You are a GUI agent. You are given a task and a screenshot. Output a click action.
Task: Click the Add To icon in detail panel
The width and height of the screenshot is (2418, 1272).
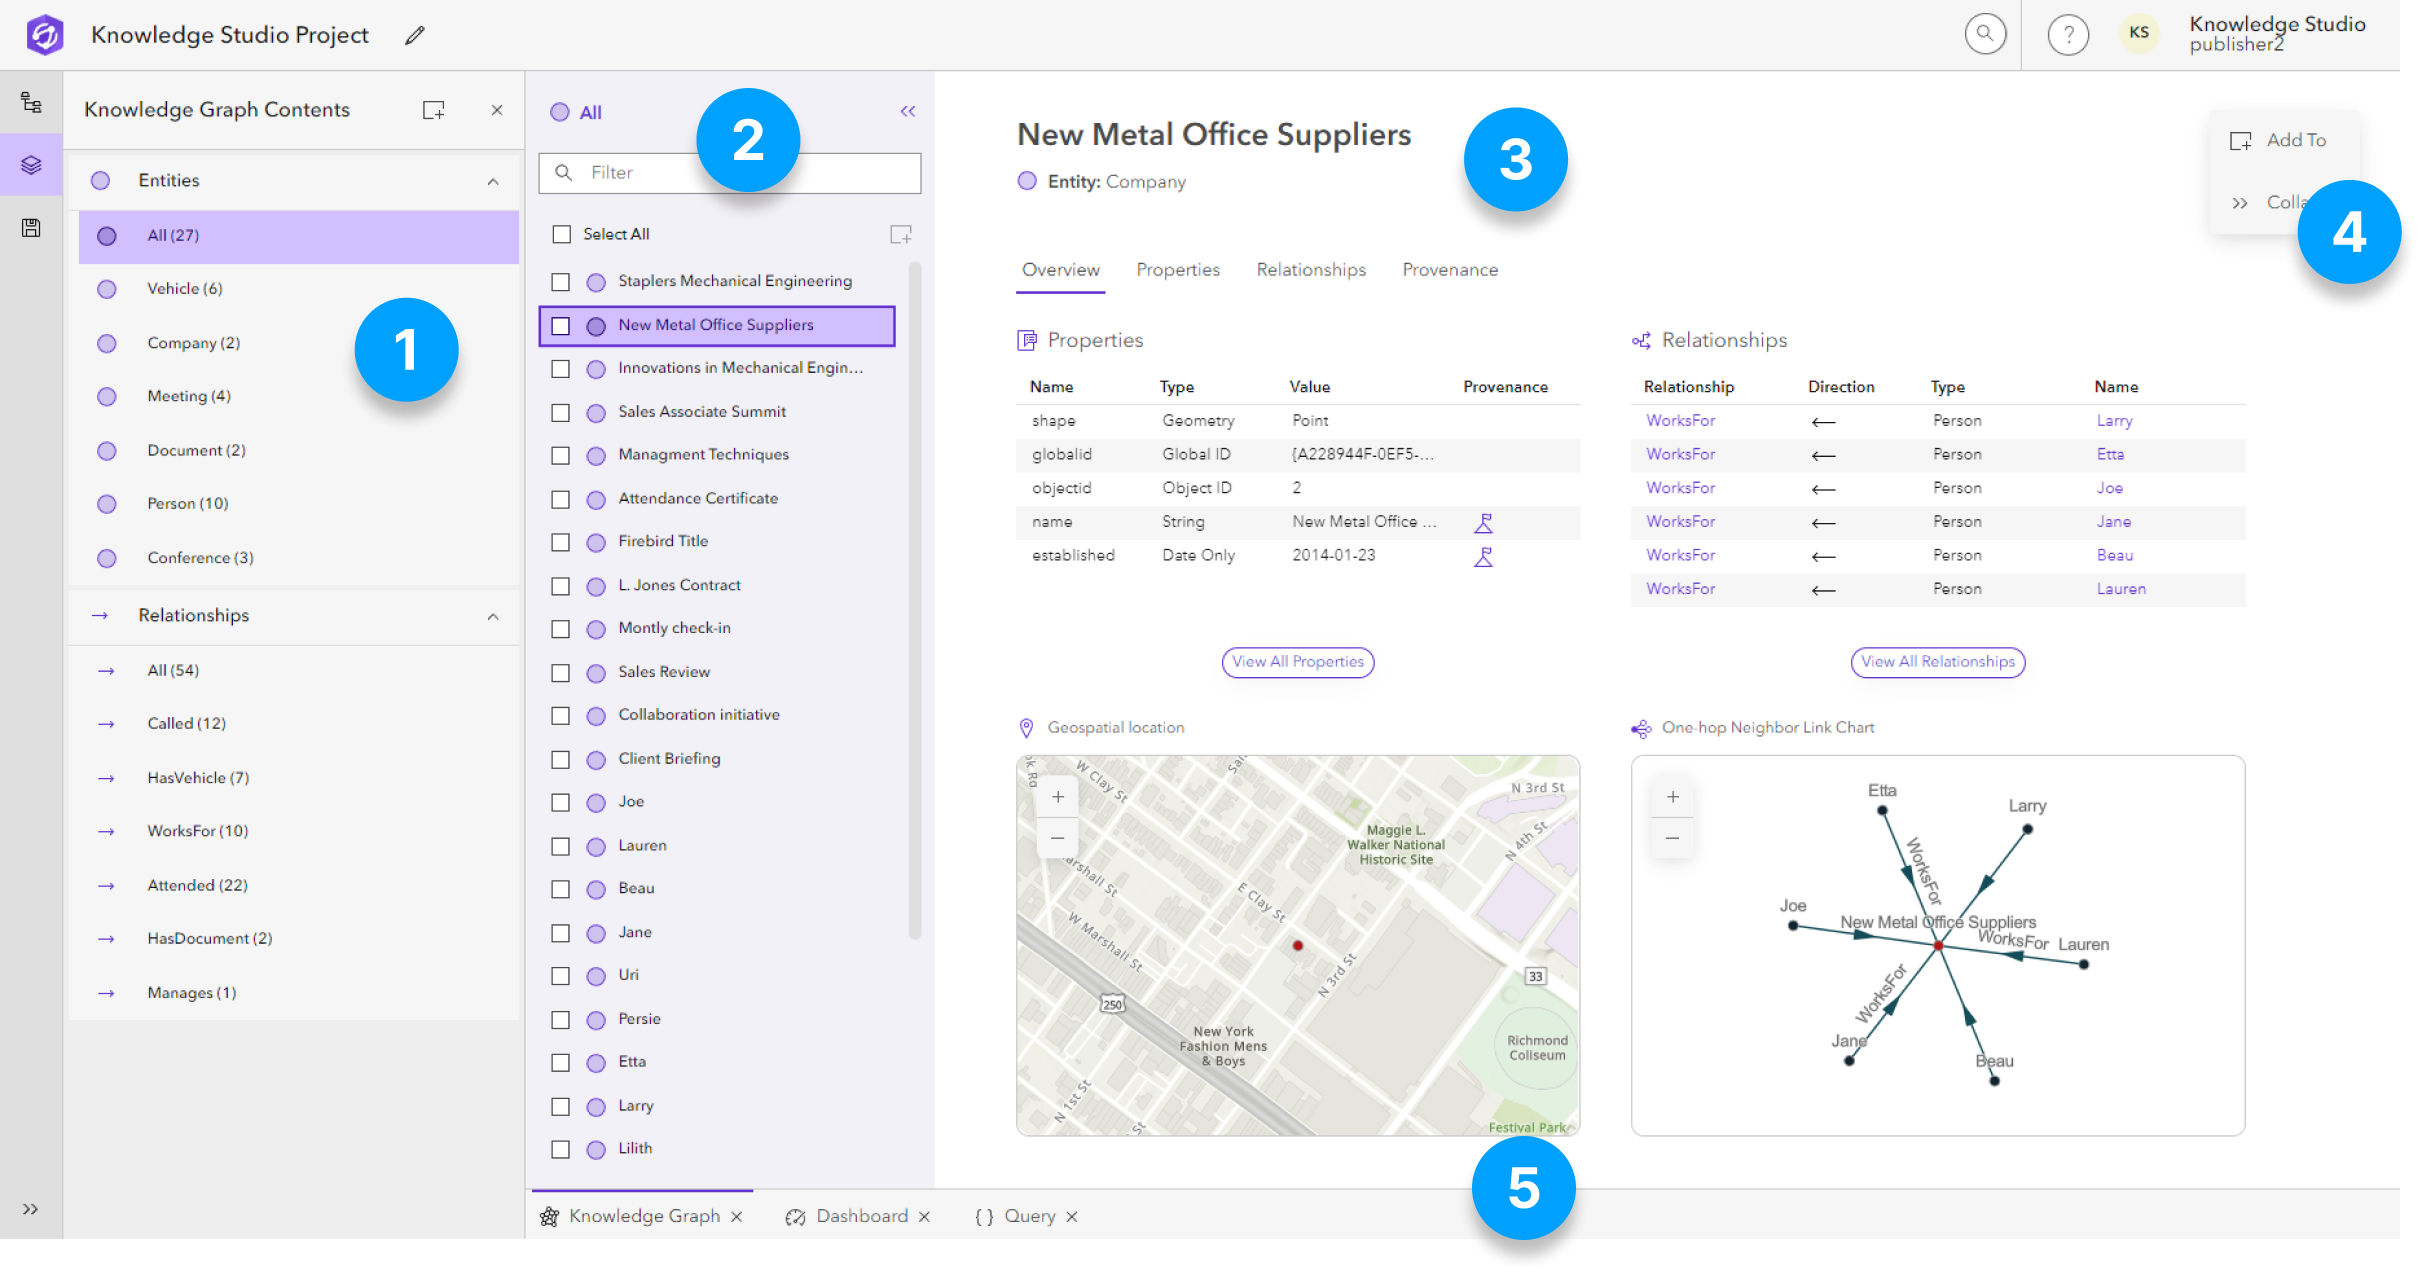(x=2244, y=141)
